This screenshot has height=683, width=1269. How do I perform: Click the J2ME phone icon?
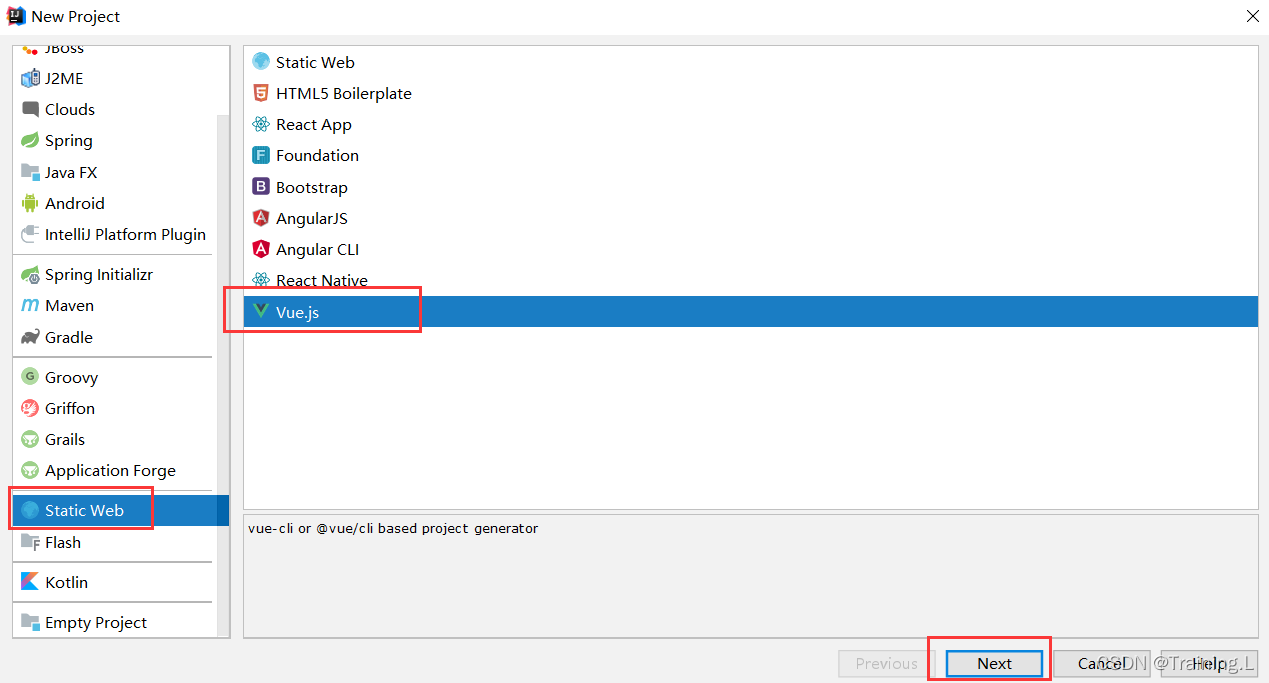[30, 78]
